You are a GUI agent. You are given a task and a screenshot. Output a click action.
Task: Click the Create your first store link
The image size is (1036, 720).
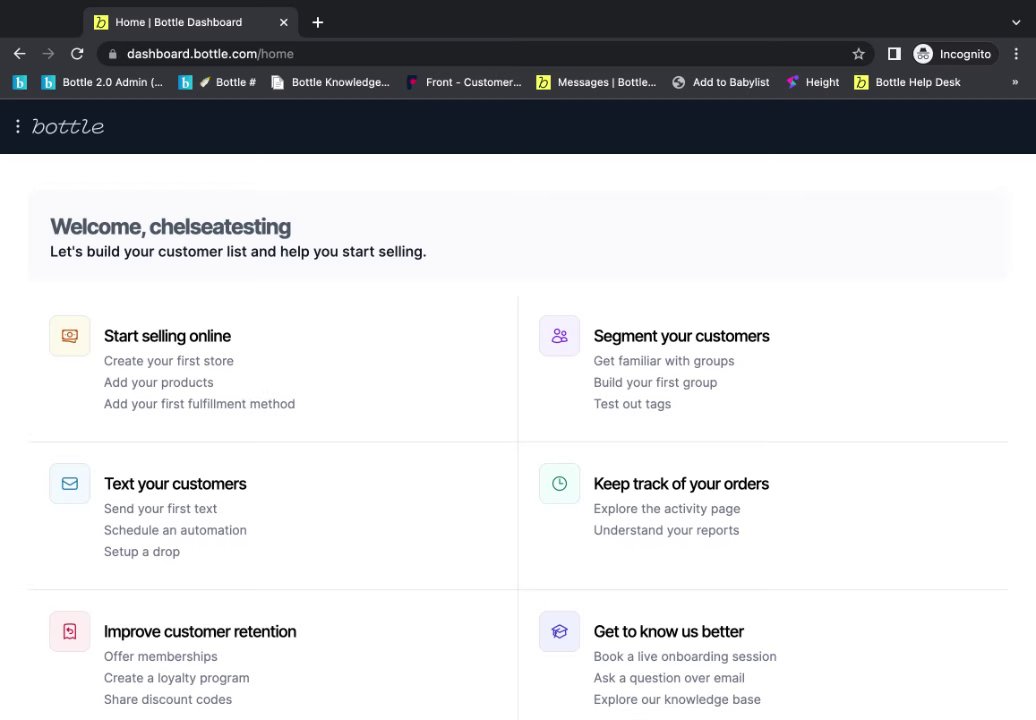pyautogui.click(x=169, y=361)
